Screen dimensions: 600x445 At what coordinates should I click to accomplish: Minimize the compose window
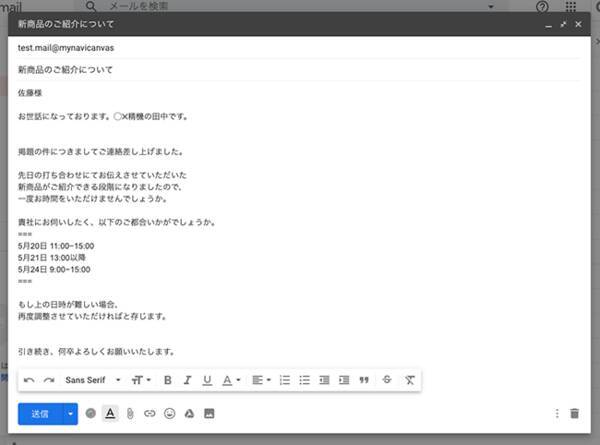pyautogui.click(x=548, y=25)
